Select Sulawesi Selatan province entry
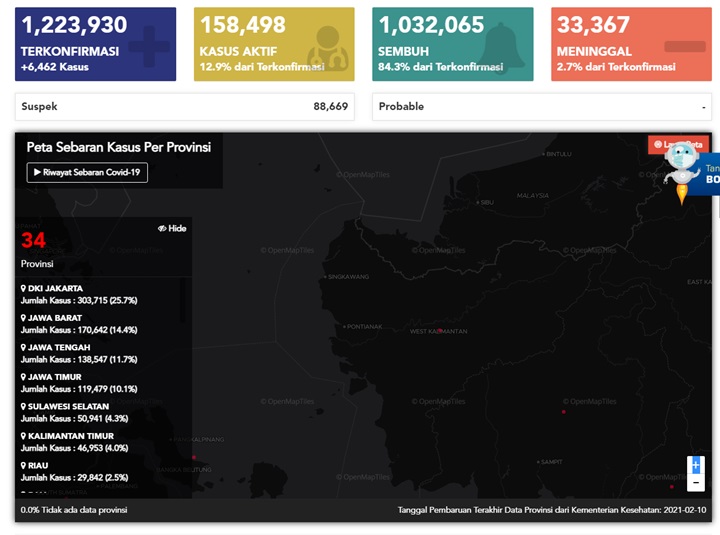This screenshot has height=535, width=720. 74,412
